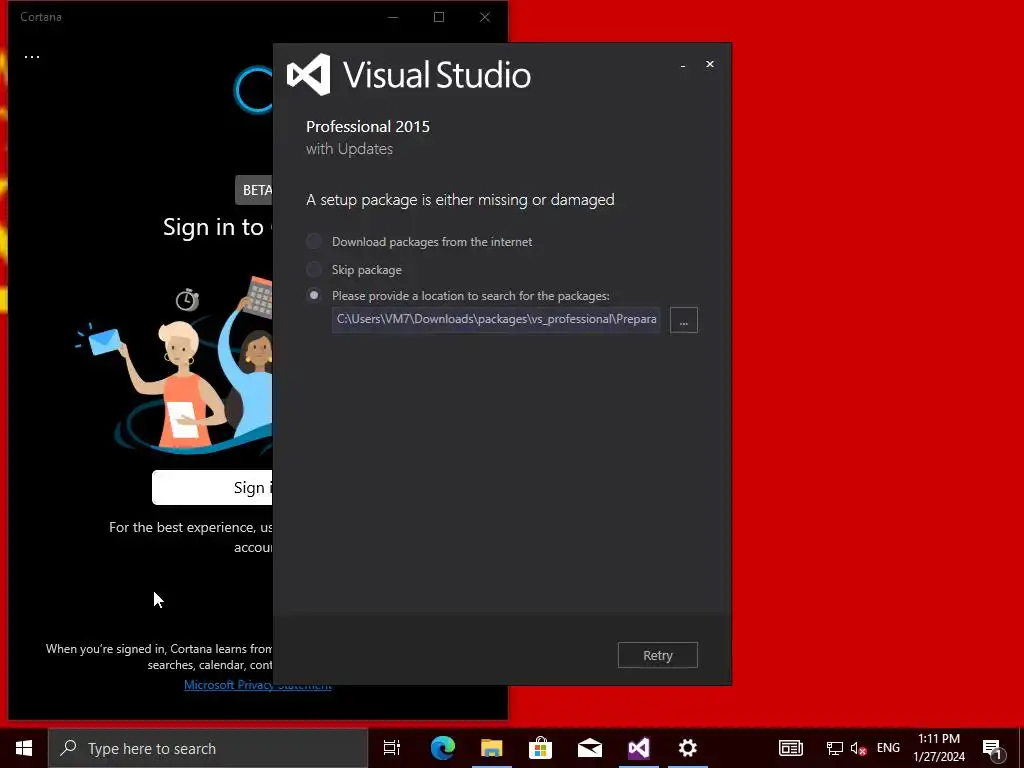Open Task View from the taskbar
This screenshot has width=1024, height=768.
pos(392,748)
